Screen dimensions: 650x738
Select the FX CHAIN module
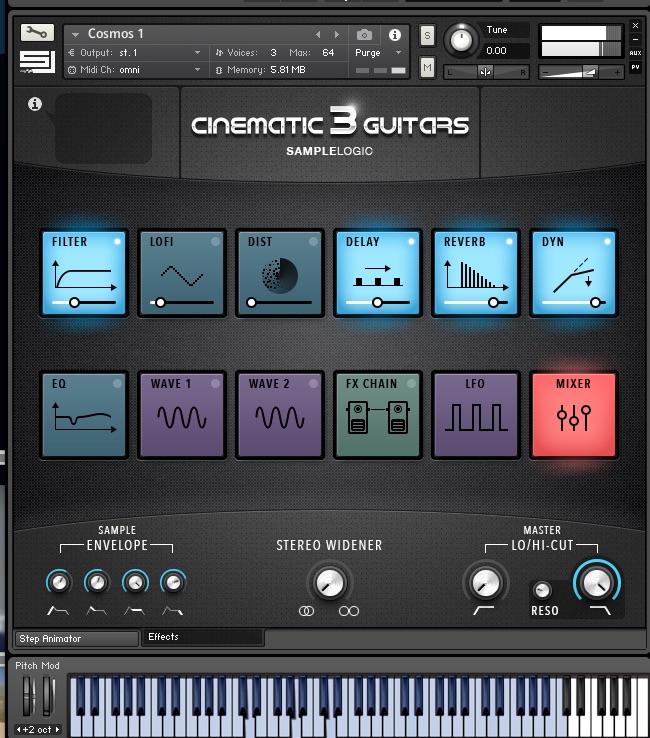coord(378,413)
